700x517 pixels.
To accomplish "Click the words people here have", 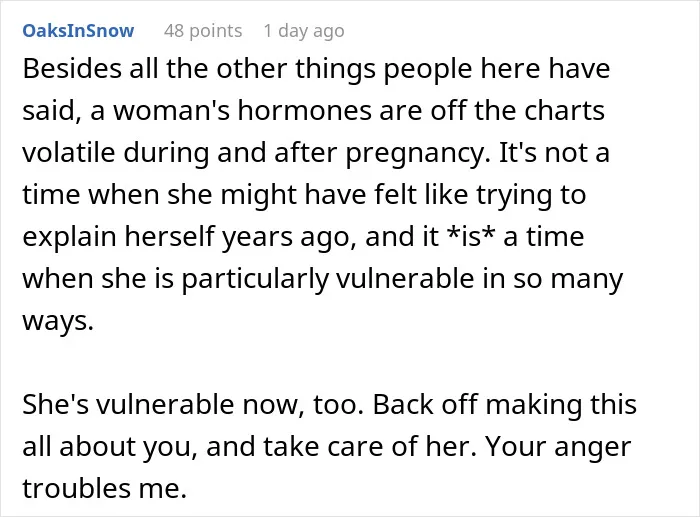I will point(496,71).
